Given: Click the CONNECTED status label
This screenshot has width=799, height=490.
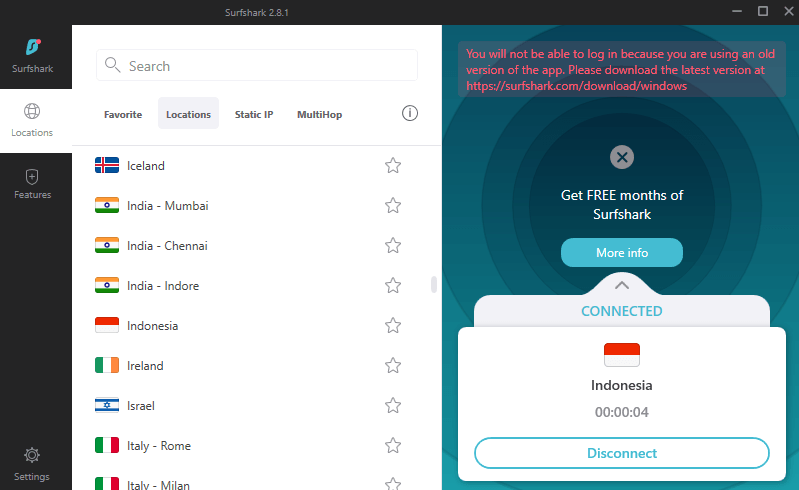Looking at the screenshot, I should [622, 311].
